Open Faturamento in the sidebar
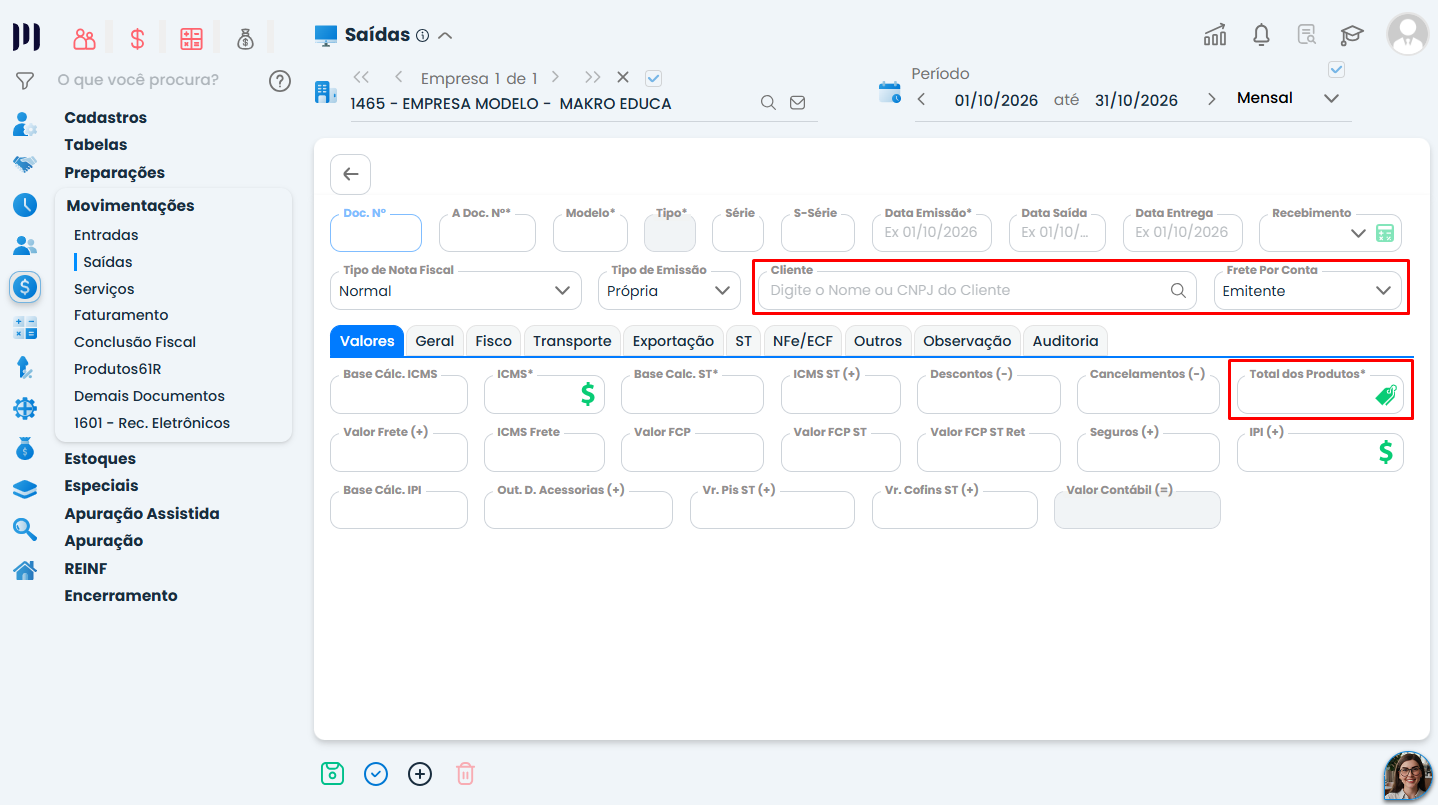Screen dimensions: 1438x805 [x=121, y=315]
